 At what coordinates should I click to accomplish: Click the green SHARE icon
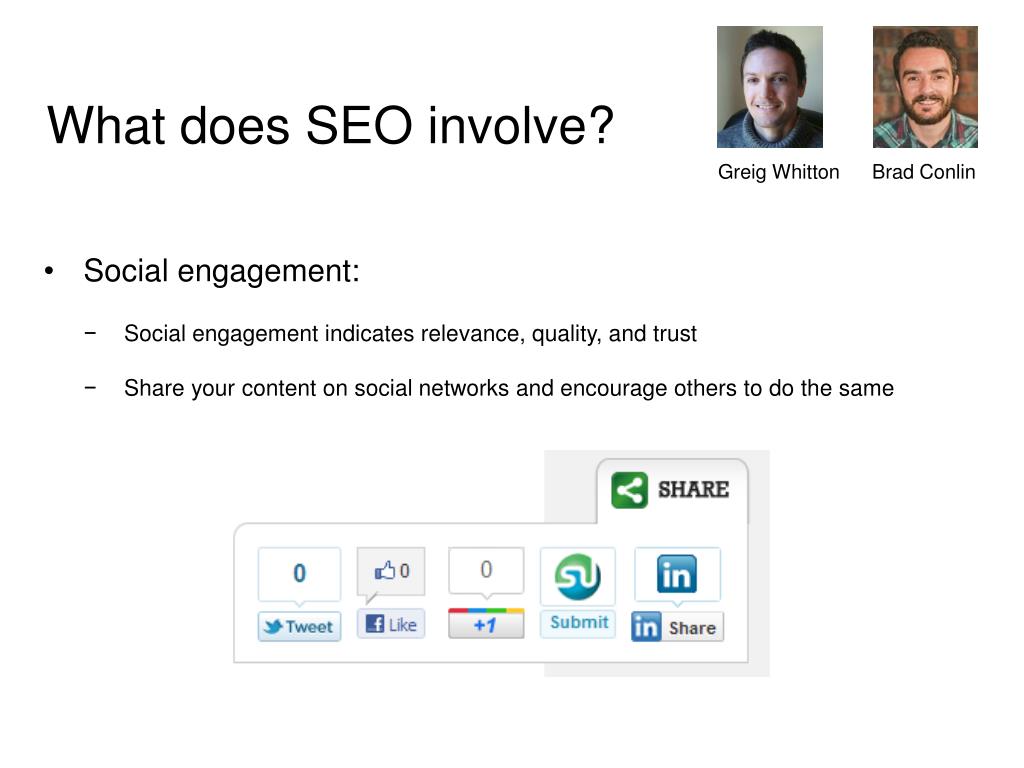pos(629,490)
